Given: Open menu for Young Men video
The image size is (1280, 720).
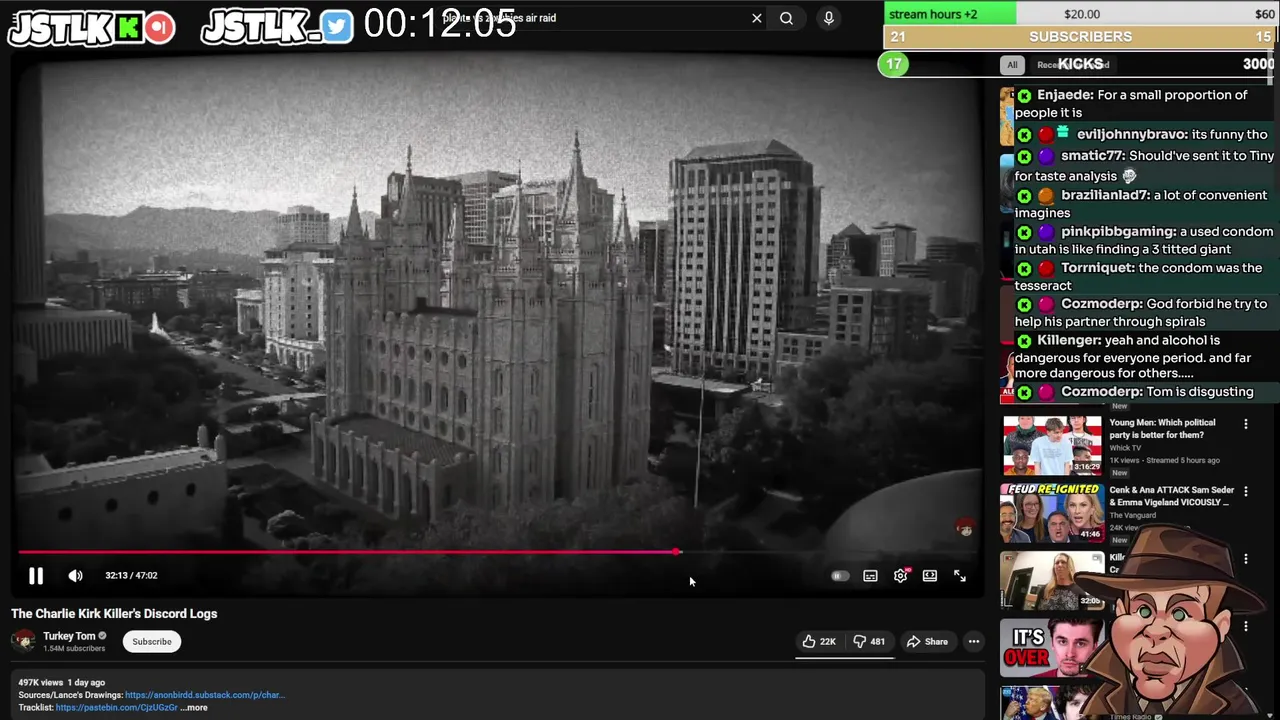Looking at the screenshot, I should 1245,424.
